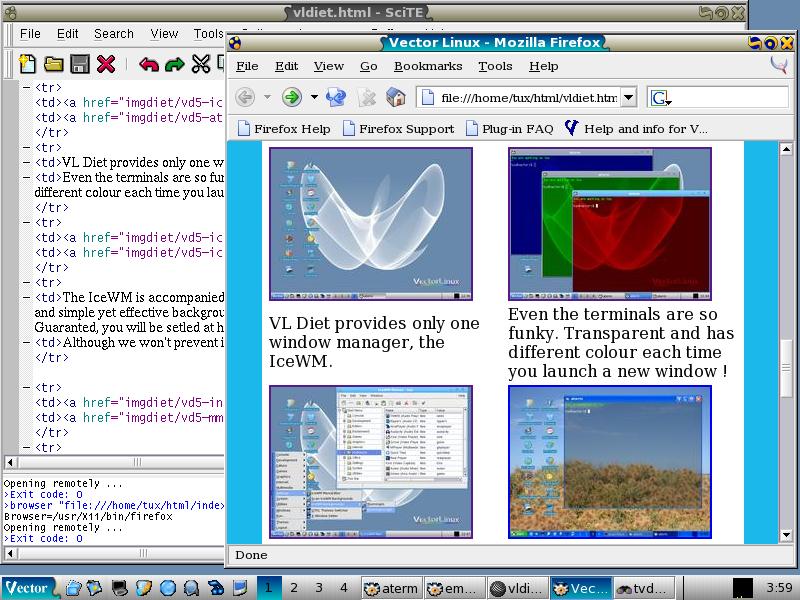Expand the URL bar history dropdown
800x600 pixels.
click(x=628, y=97)
